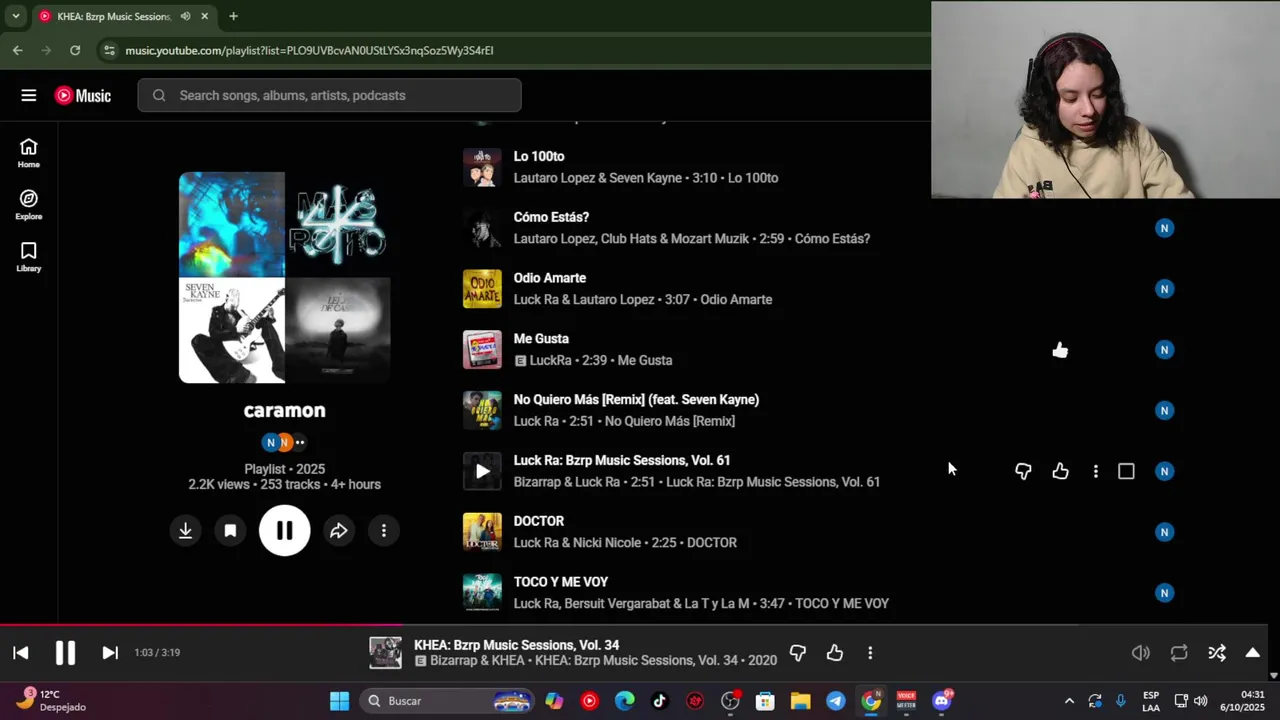
Task: Click the browser address bar URL
Action: coord(309,50)
